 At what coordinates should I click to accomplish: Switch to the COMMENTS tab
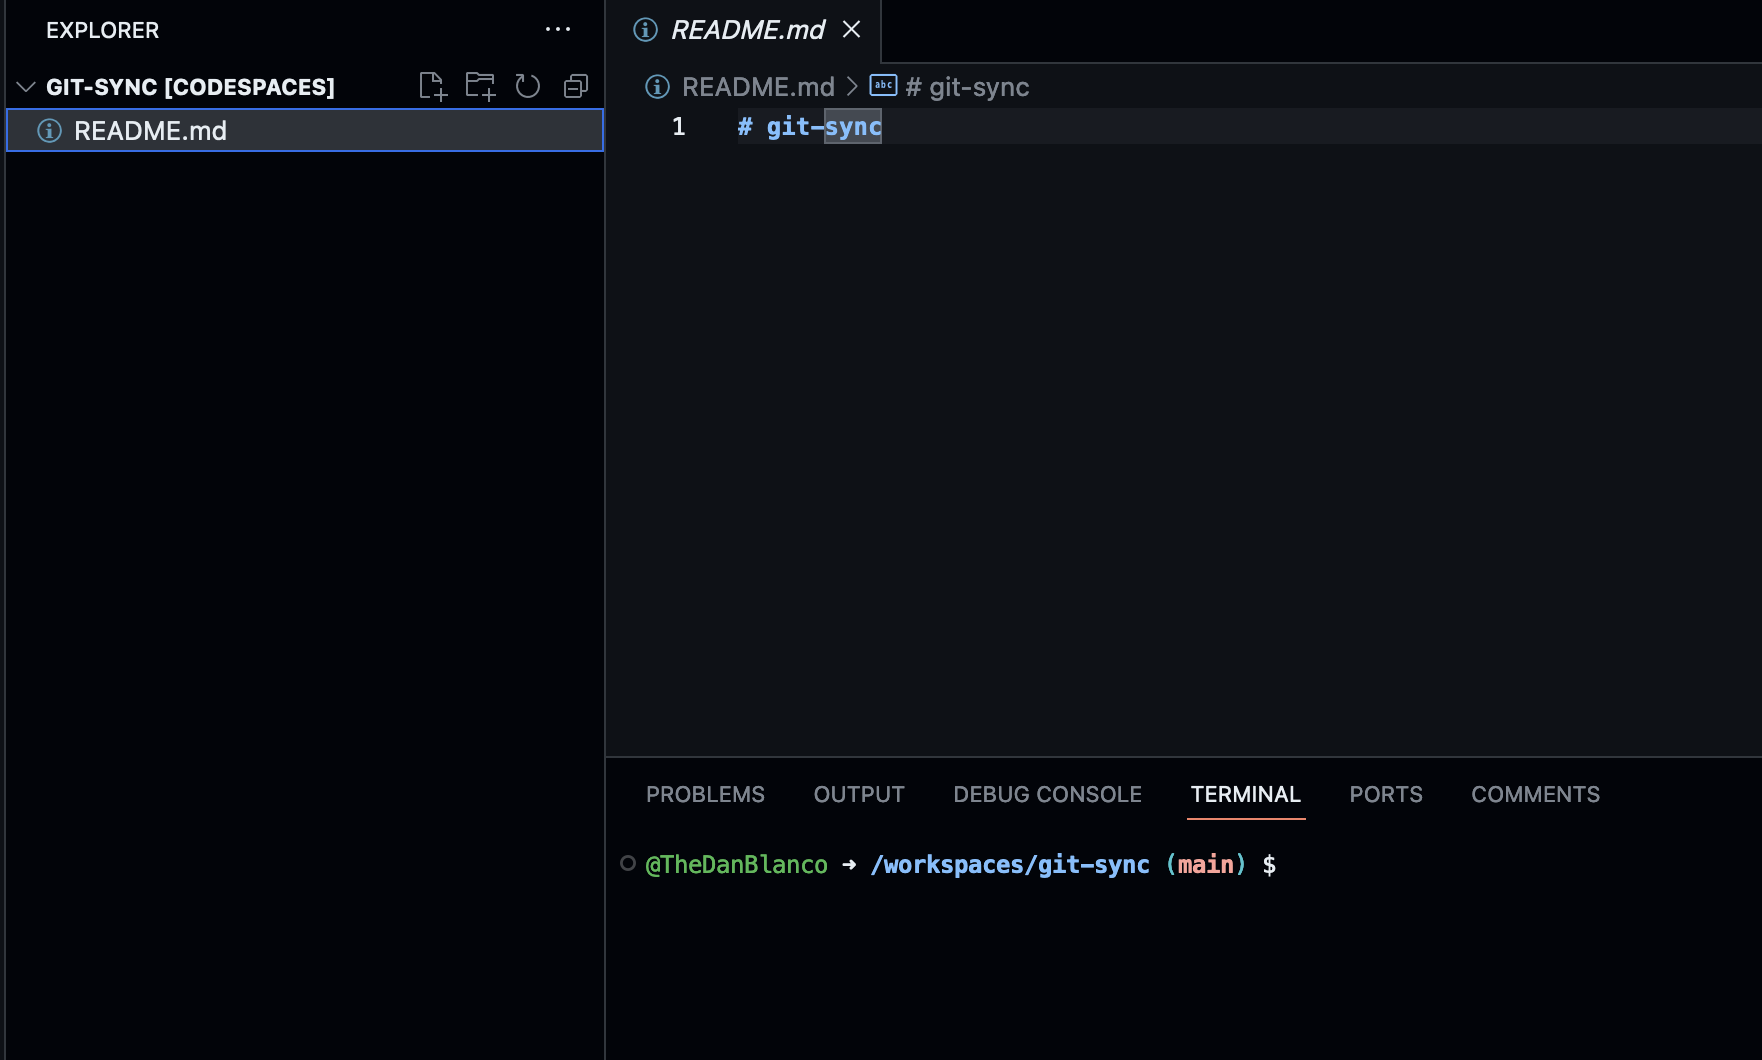click(1535, 794)
